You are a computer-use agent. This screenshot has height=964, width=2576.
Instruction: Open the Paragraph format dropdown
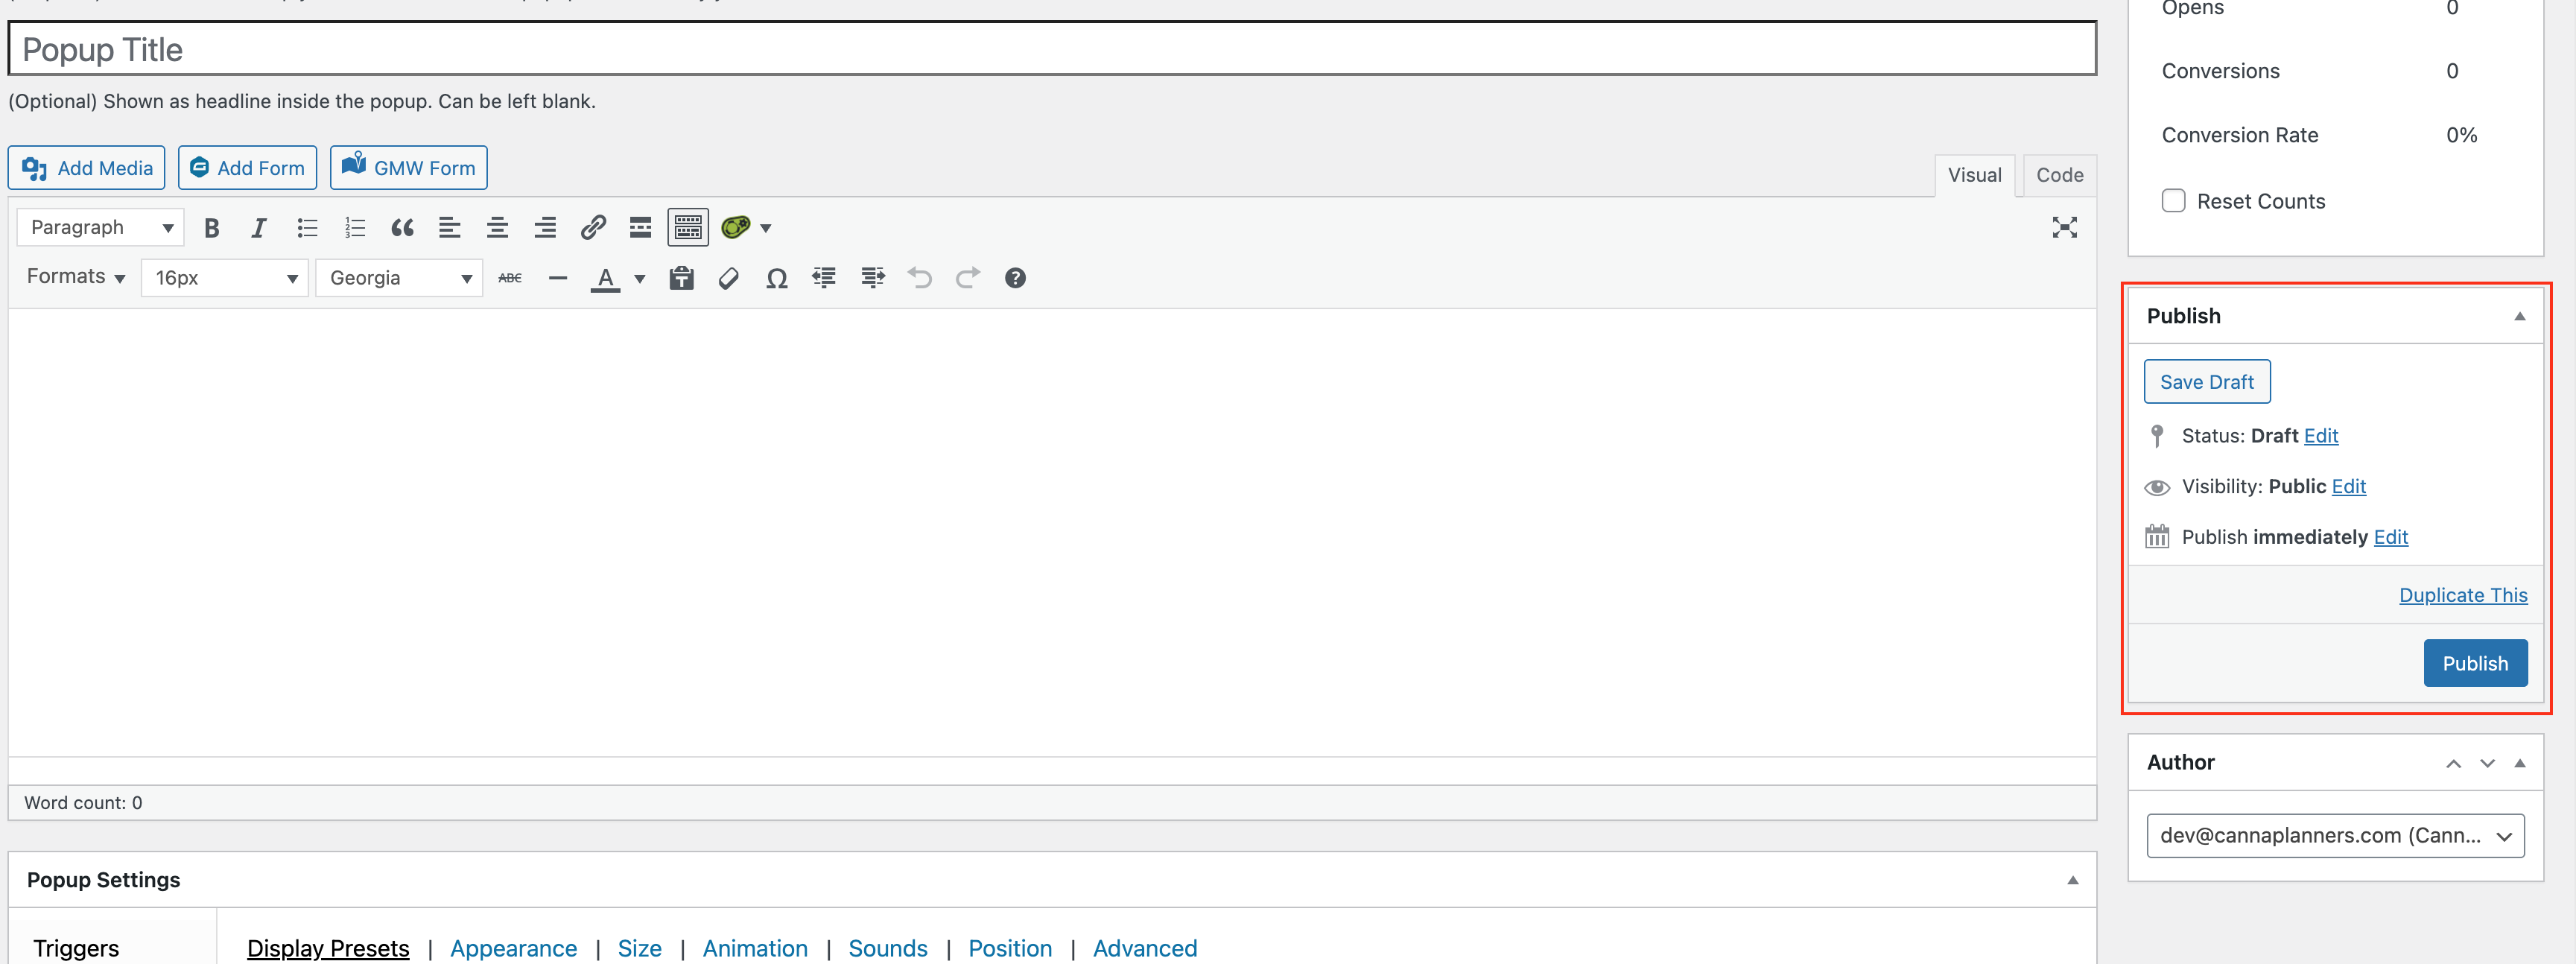[100, 228]
